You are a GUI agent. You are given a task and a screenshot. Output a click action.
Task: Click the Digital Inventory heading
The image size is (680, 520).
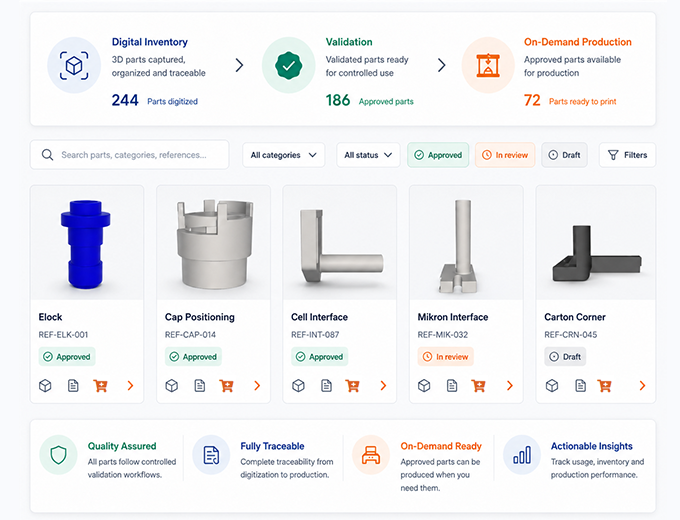[x=150, y=42]
